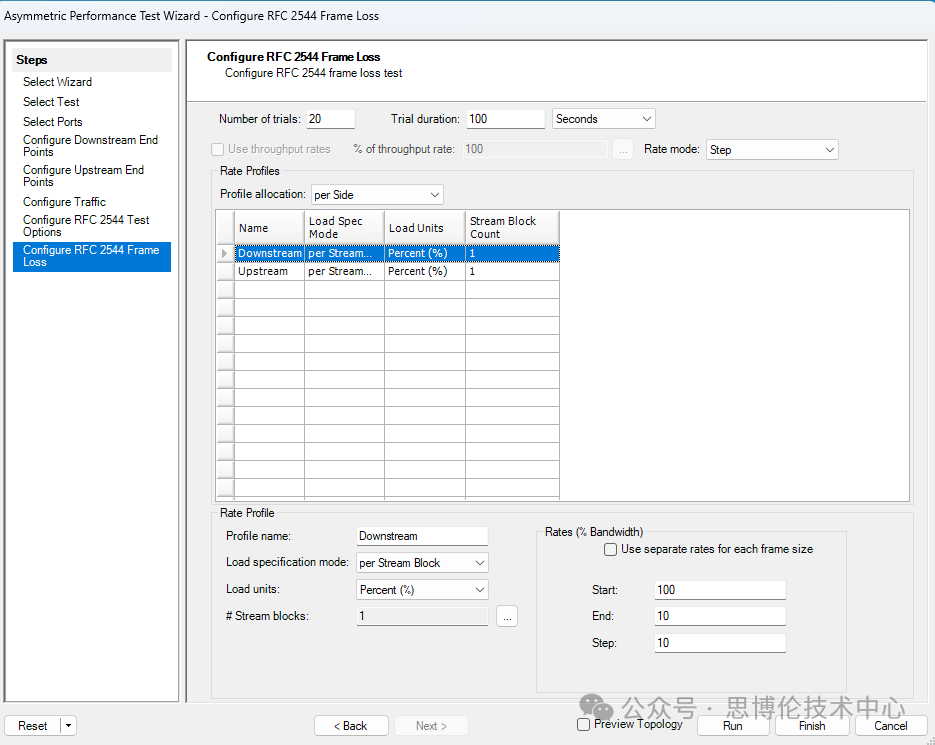
Task: Click the Finish button
Action: 811,726
